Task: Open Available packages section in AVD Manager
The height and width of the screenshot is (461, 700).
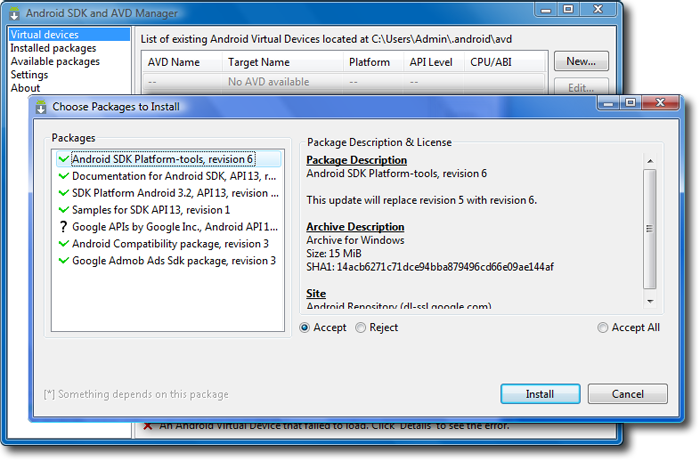Action: click(55, 61)
